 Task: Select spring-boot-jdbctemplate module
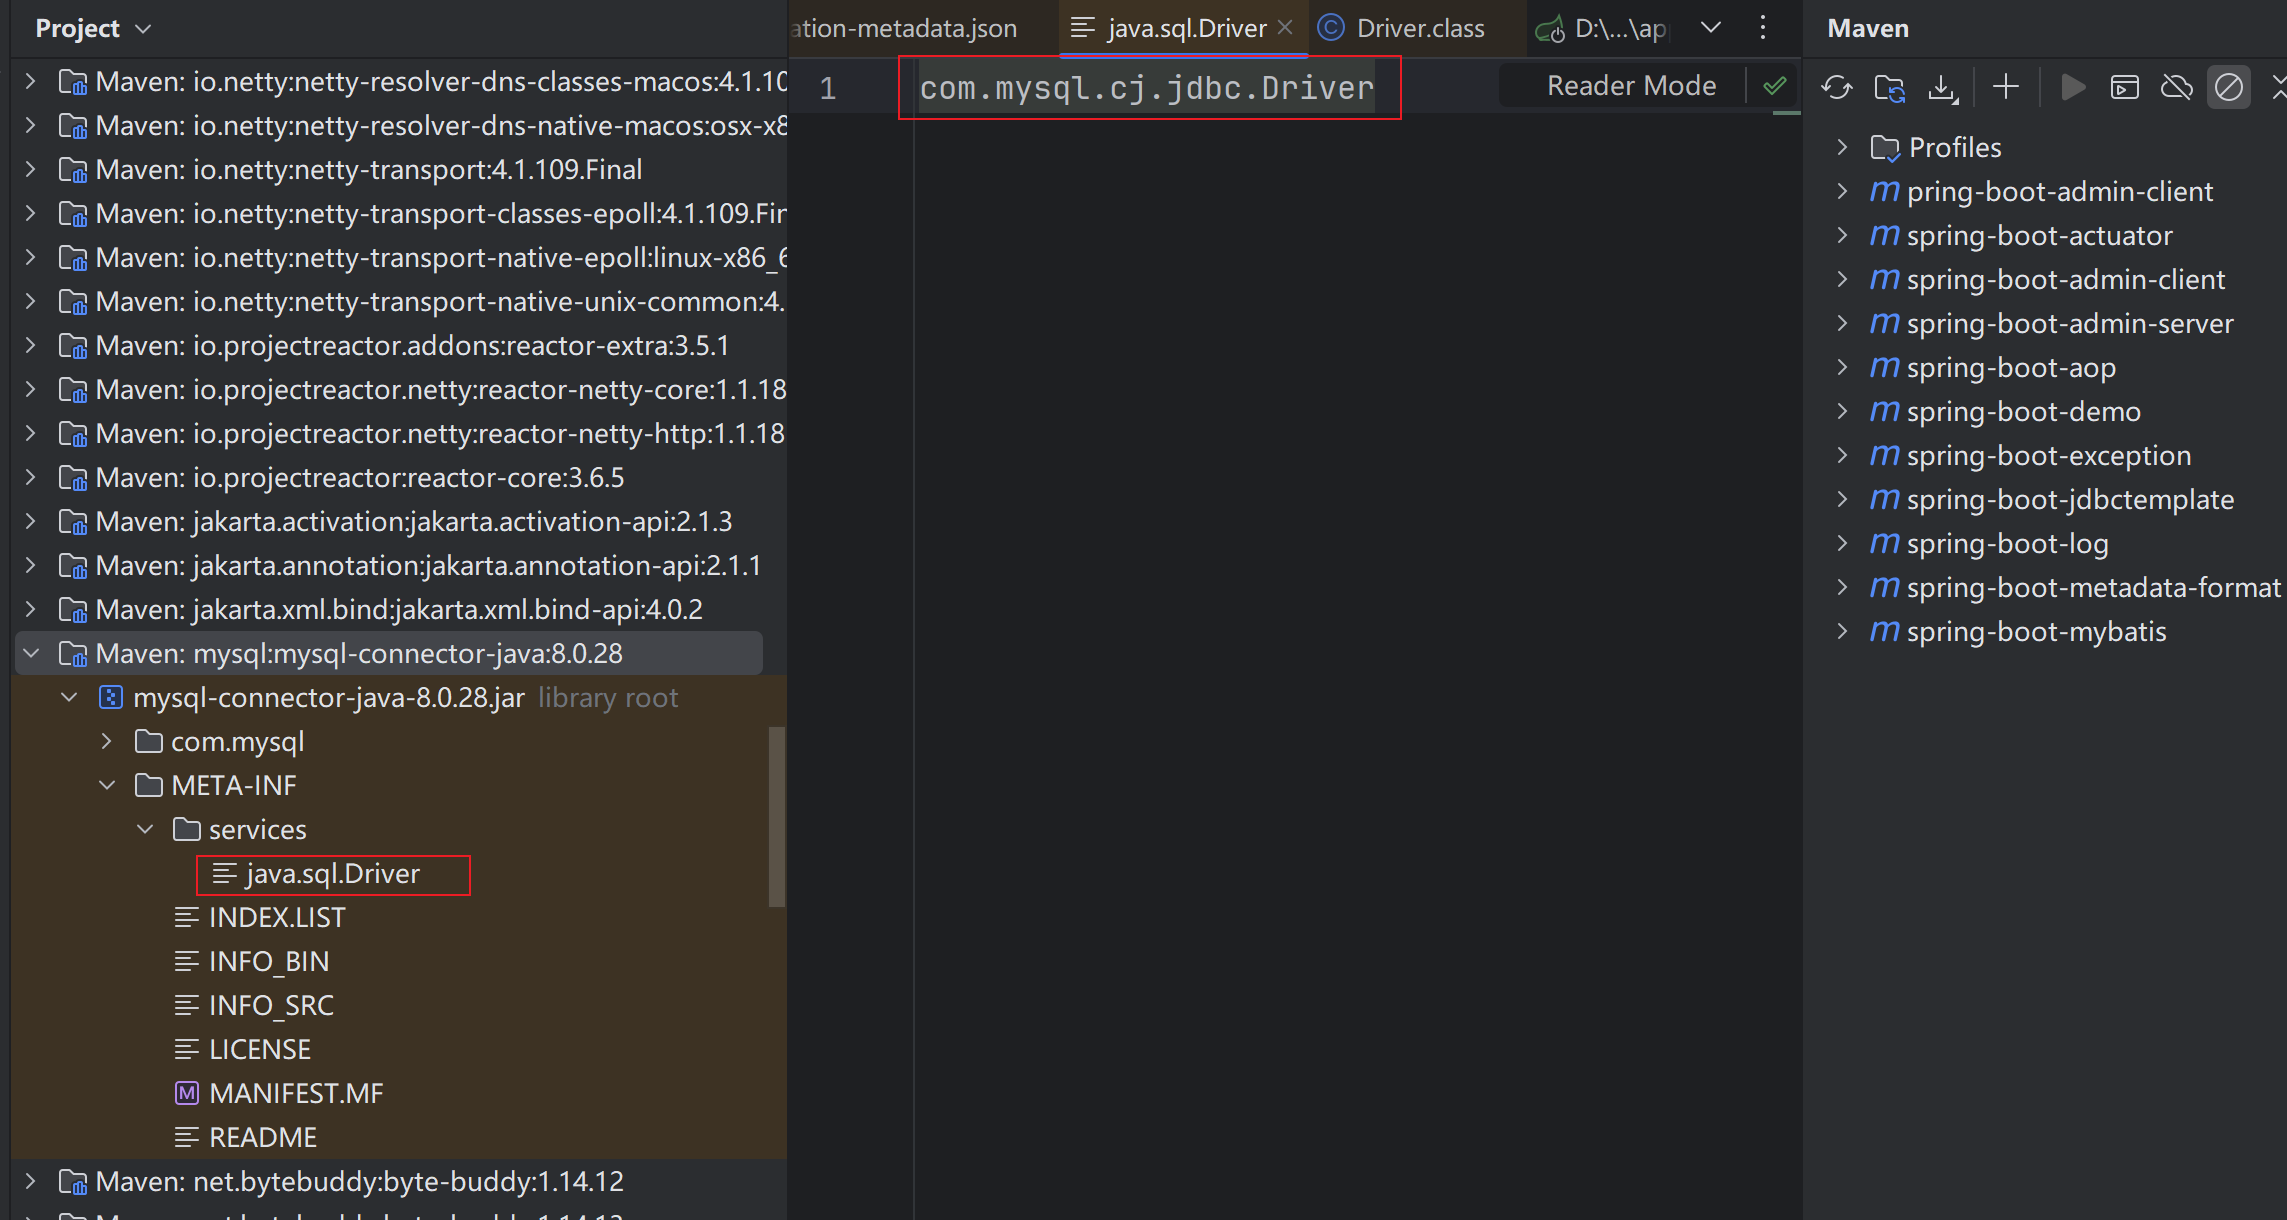point(2070,499)
